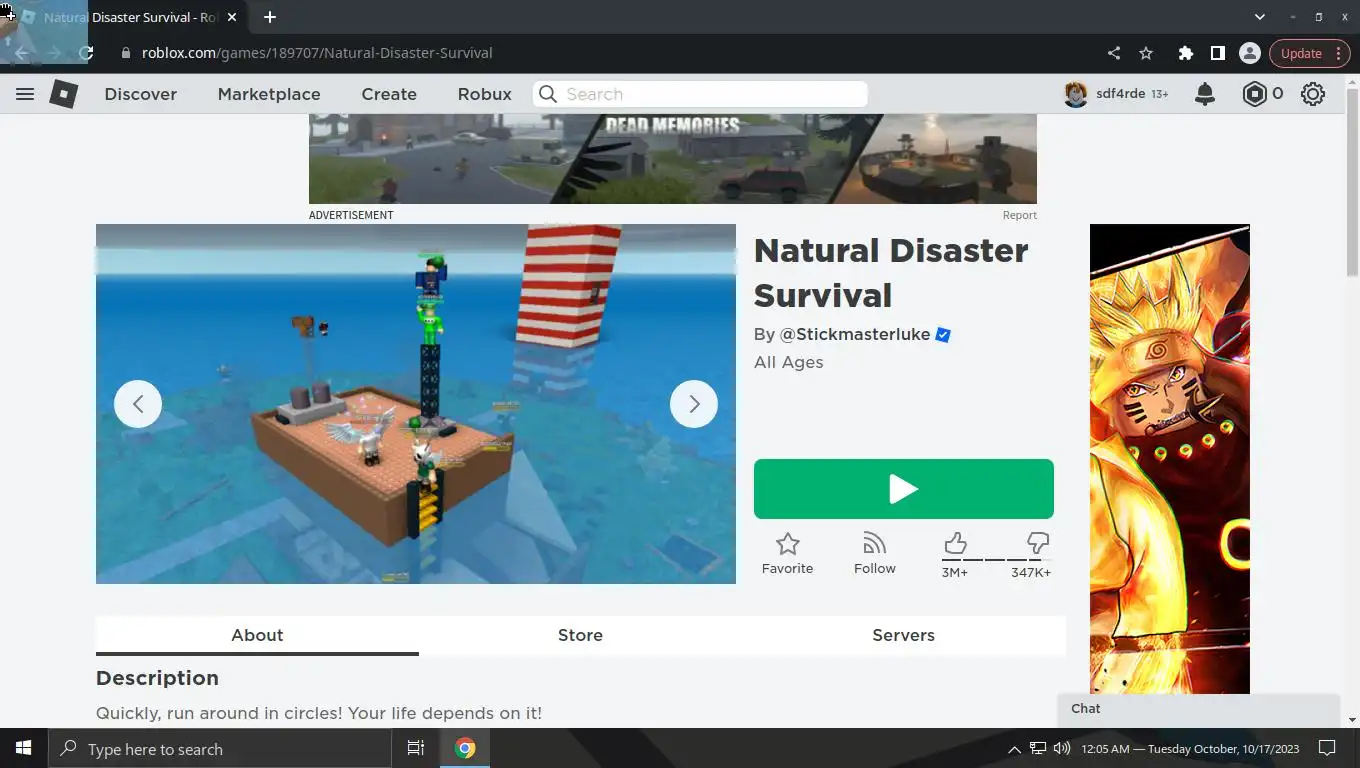Viewport: 1360px width, 768px height.
Task: Switch to the Store tab
Action: pos(580,635)
